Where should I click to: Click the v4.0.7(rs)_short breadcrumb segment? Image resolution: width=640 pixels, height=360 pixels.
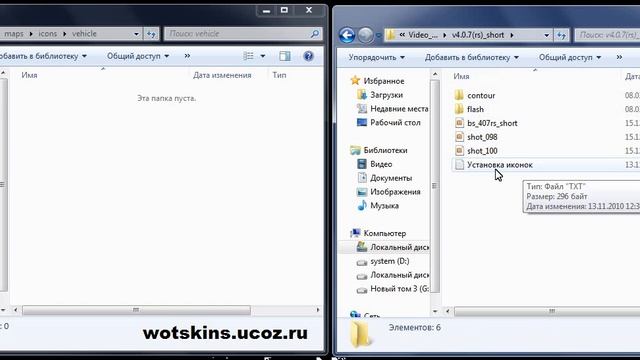(x=478, y=35)
